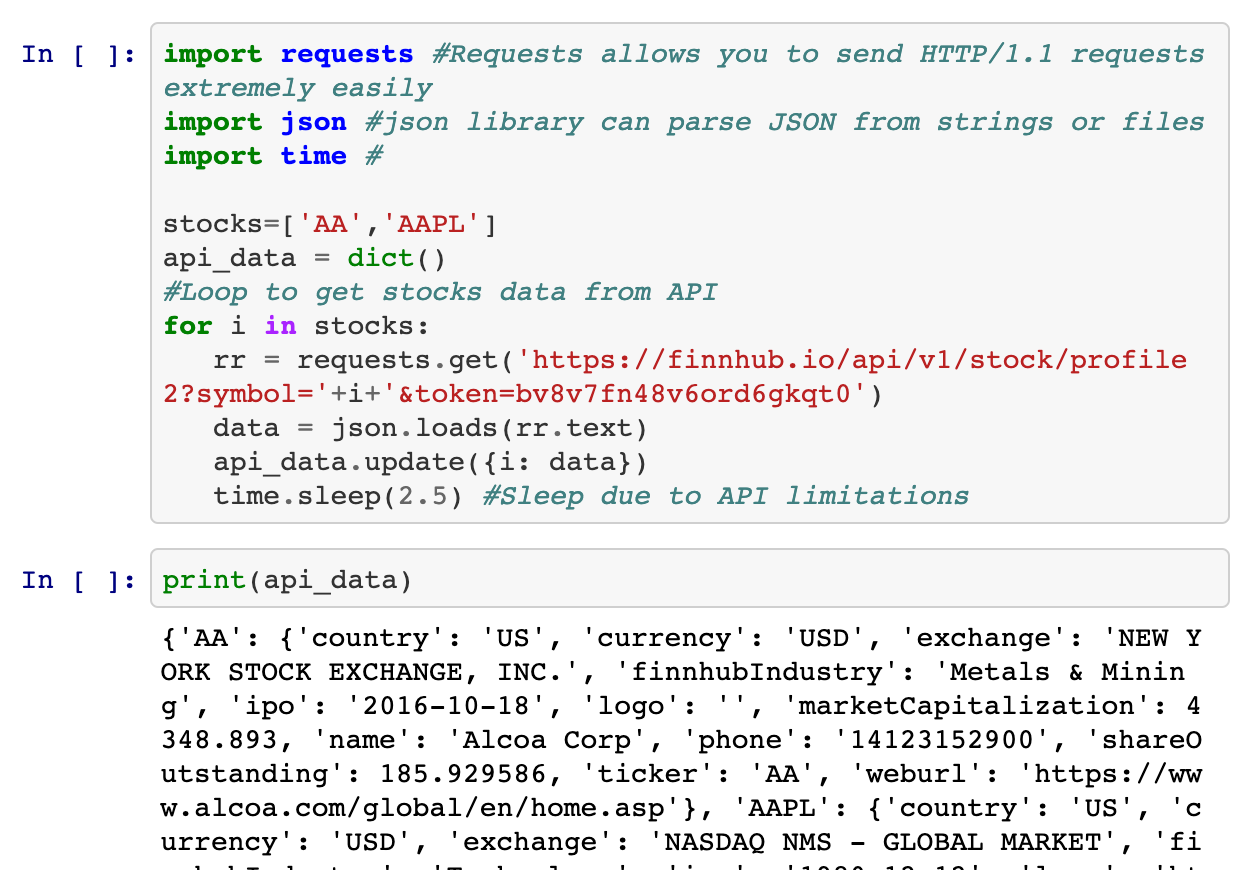Click the comment 'extremely easily'
The height and width of the screenshot is (880, 1254).
point(298,88)
